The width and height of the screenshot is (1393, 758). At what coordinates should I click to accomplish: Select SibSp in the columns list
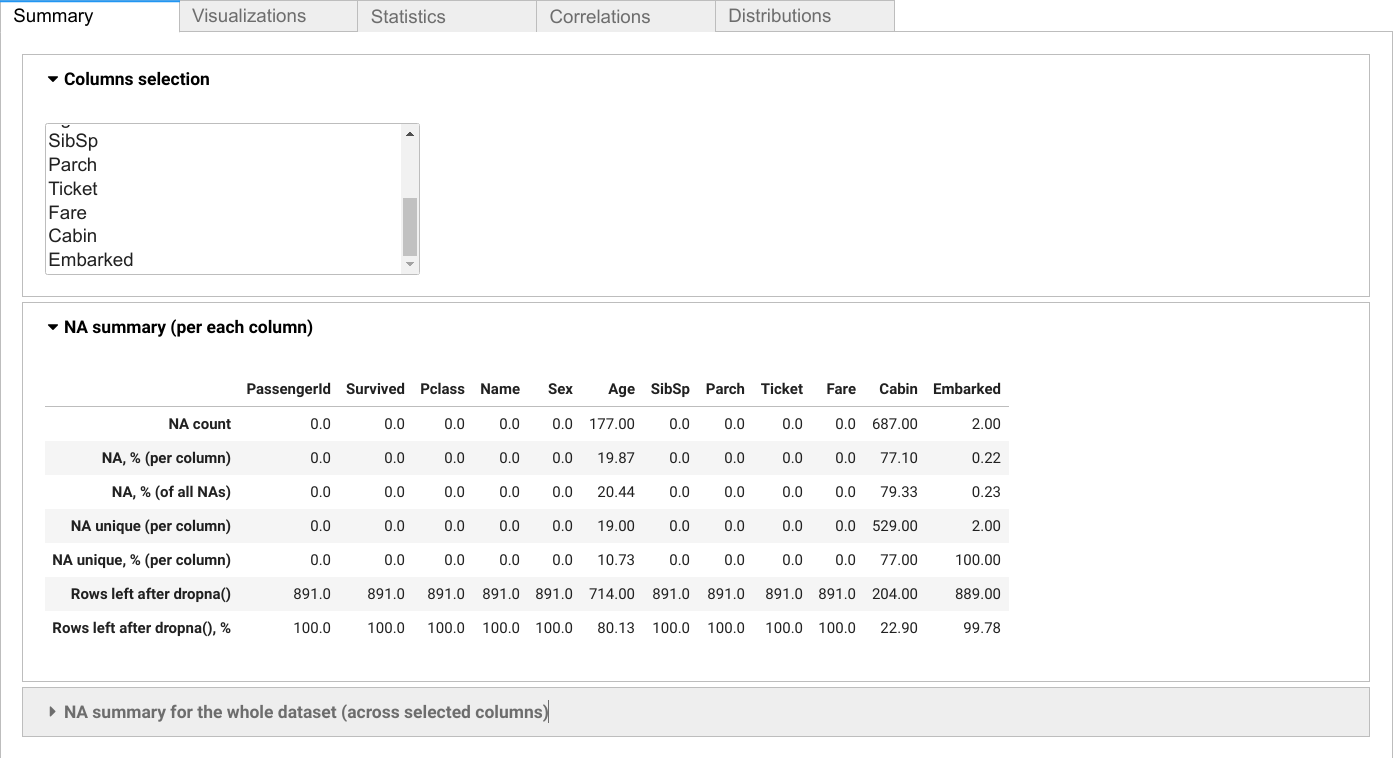click(x=224, y=141)
